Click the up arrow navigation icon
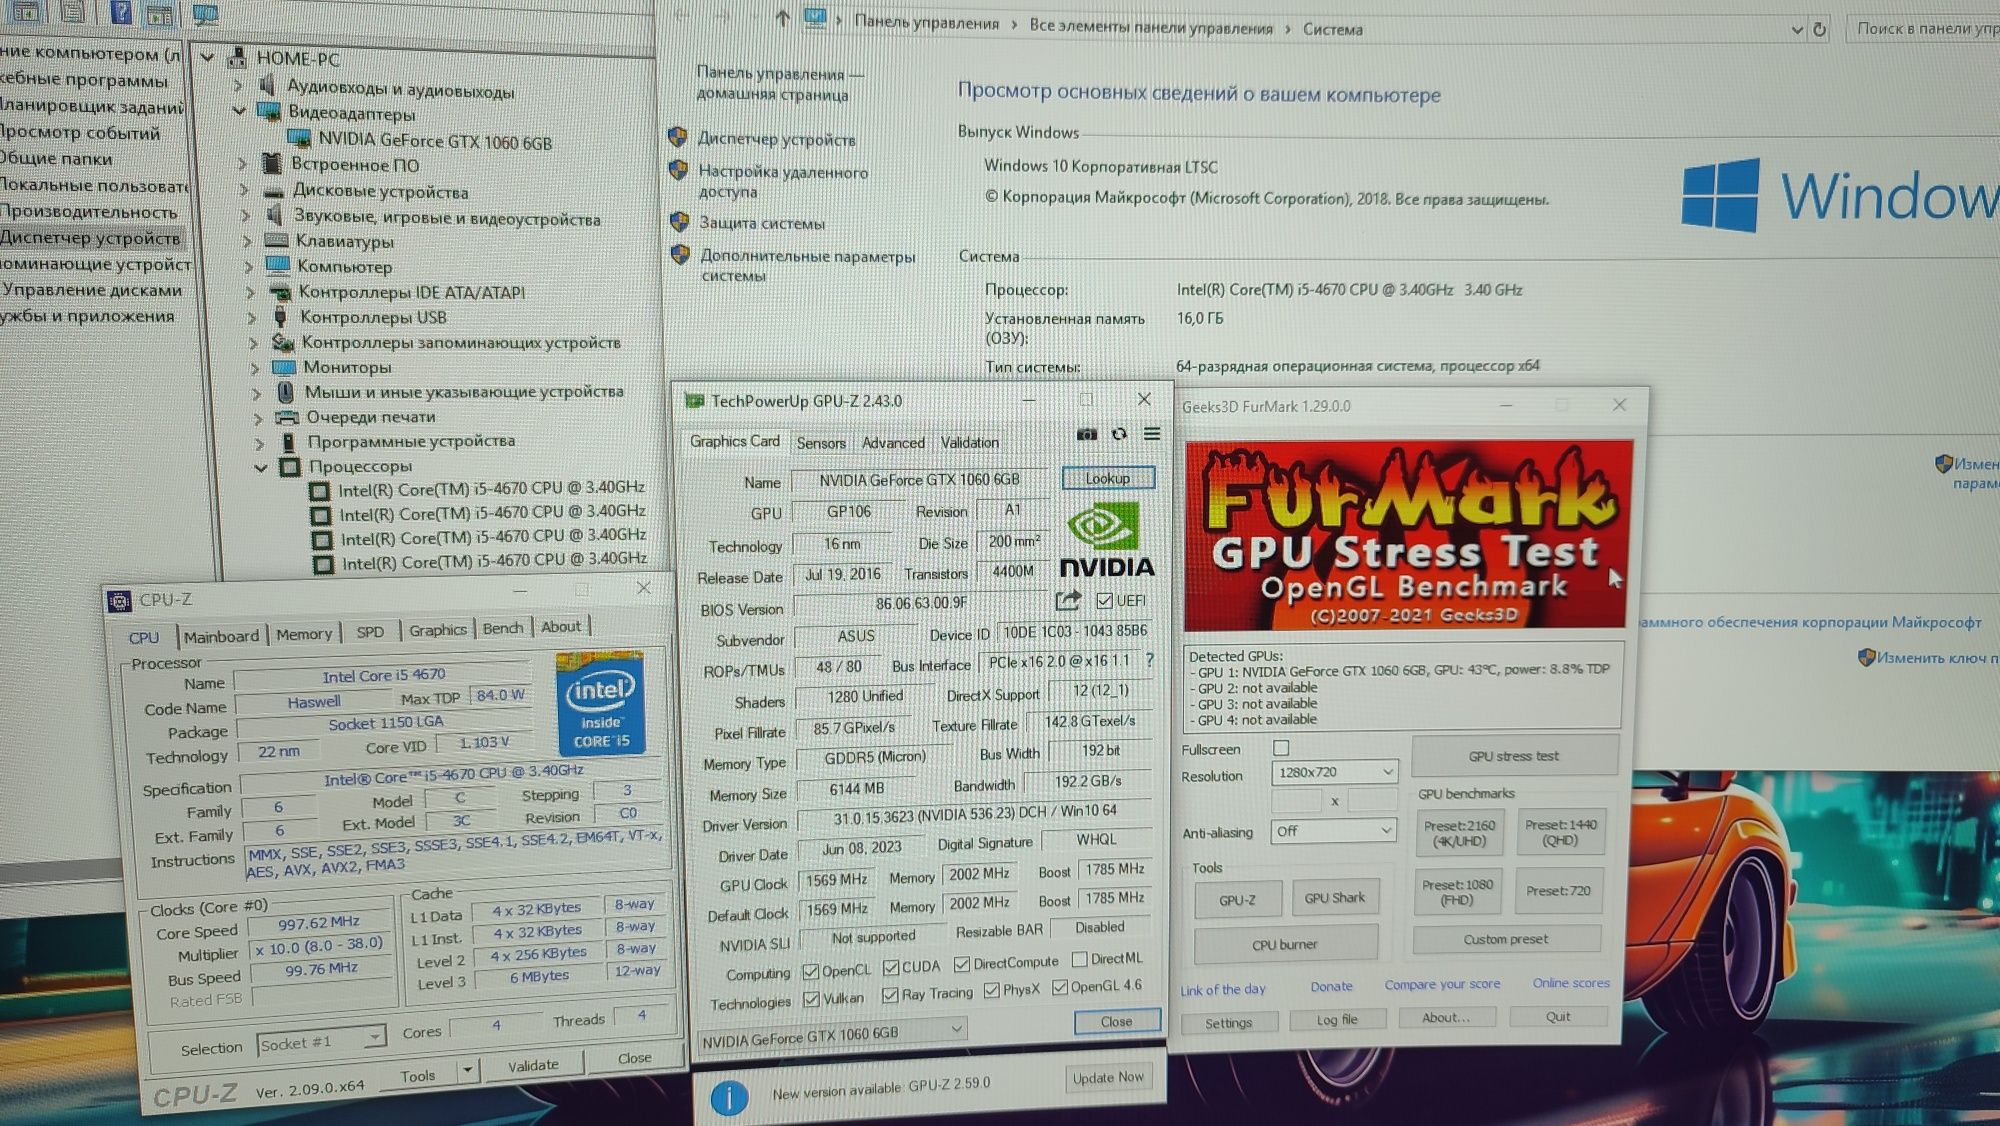 782,18
